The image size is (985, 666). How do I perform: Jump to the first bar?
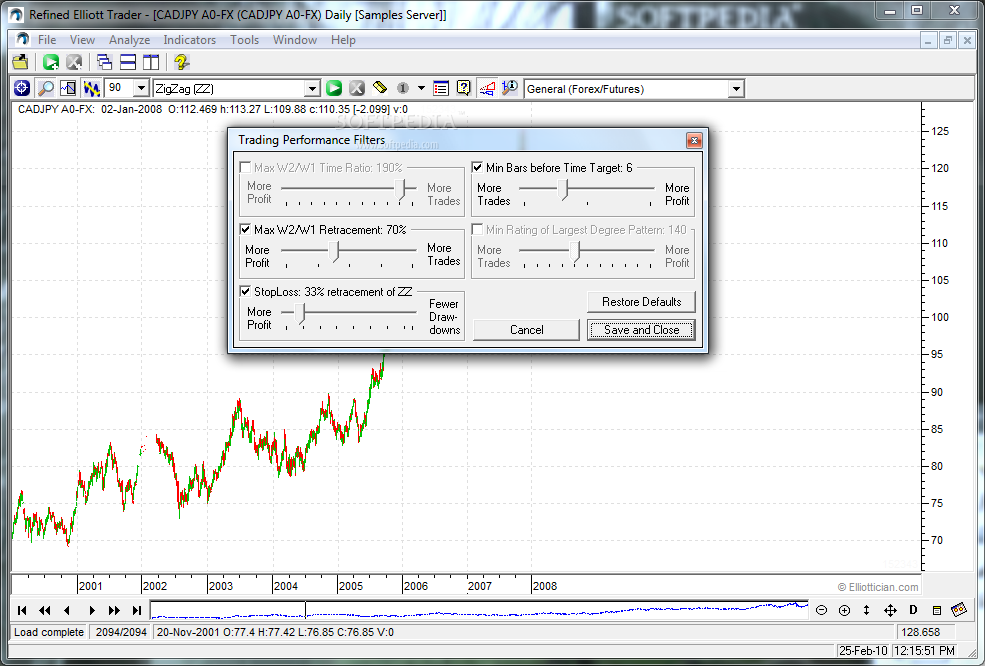pos(22,610)
